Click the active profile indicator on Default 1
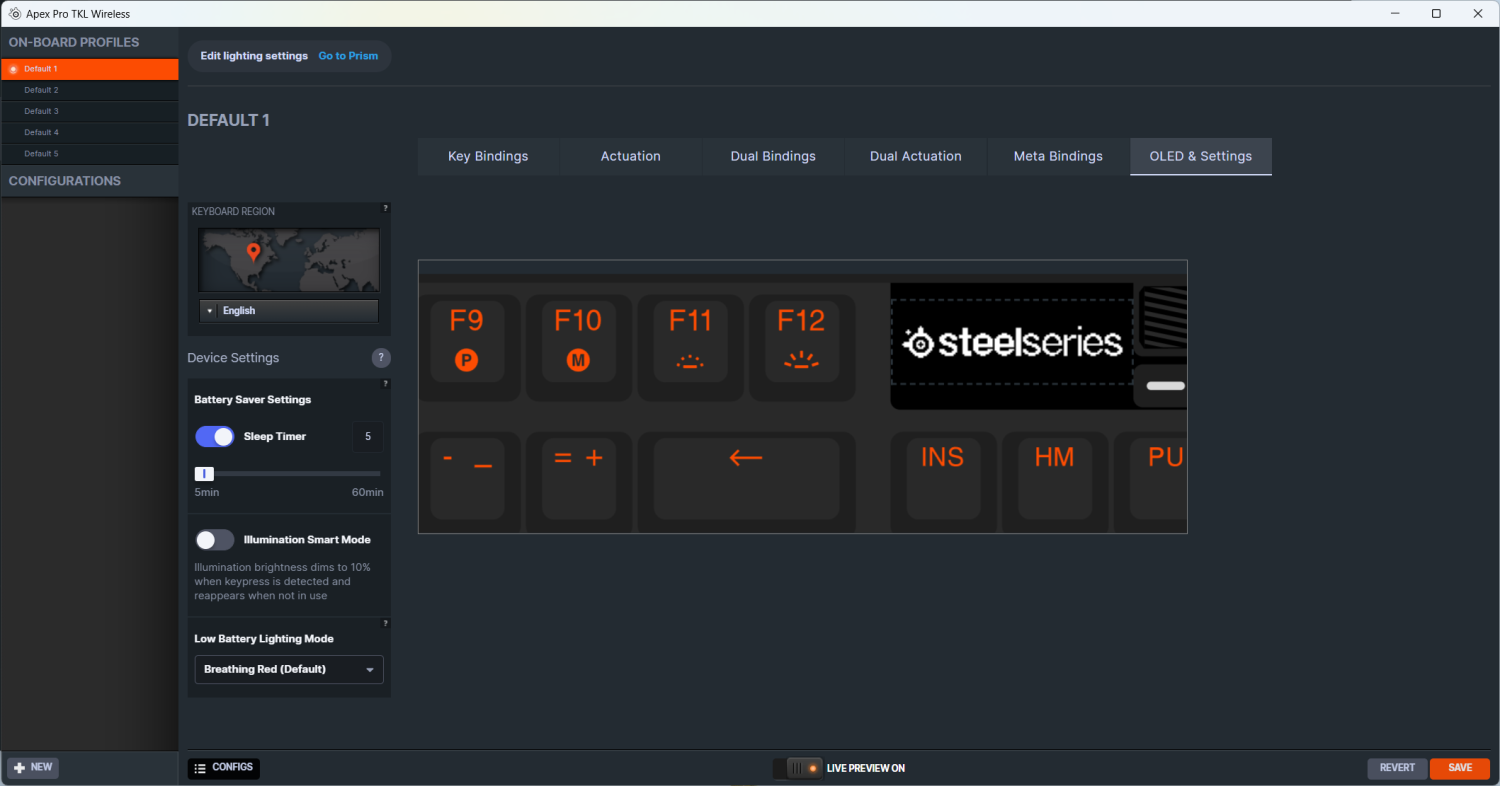Screen dimensions: 1500x786 click(x=13, y=69)
